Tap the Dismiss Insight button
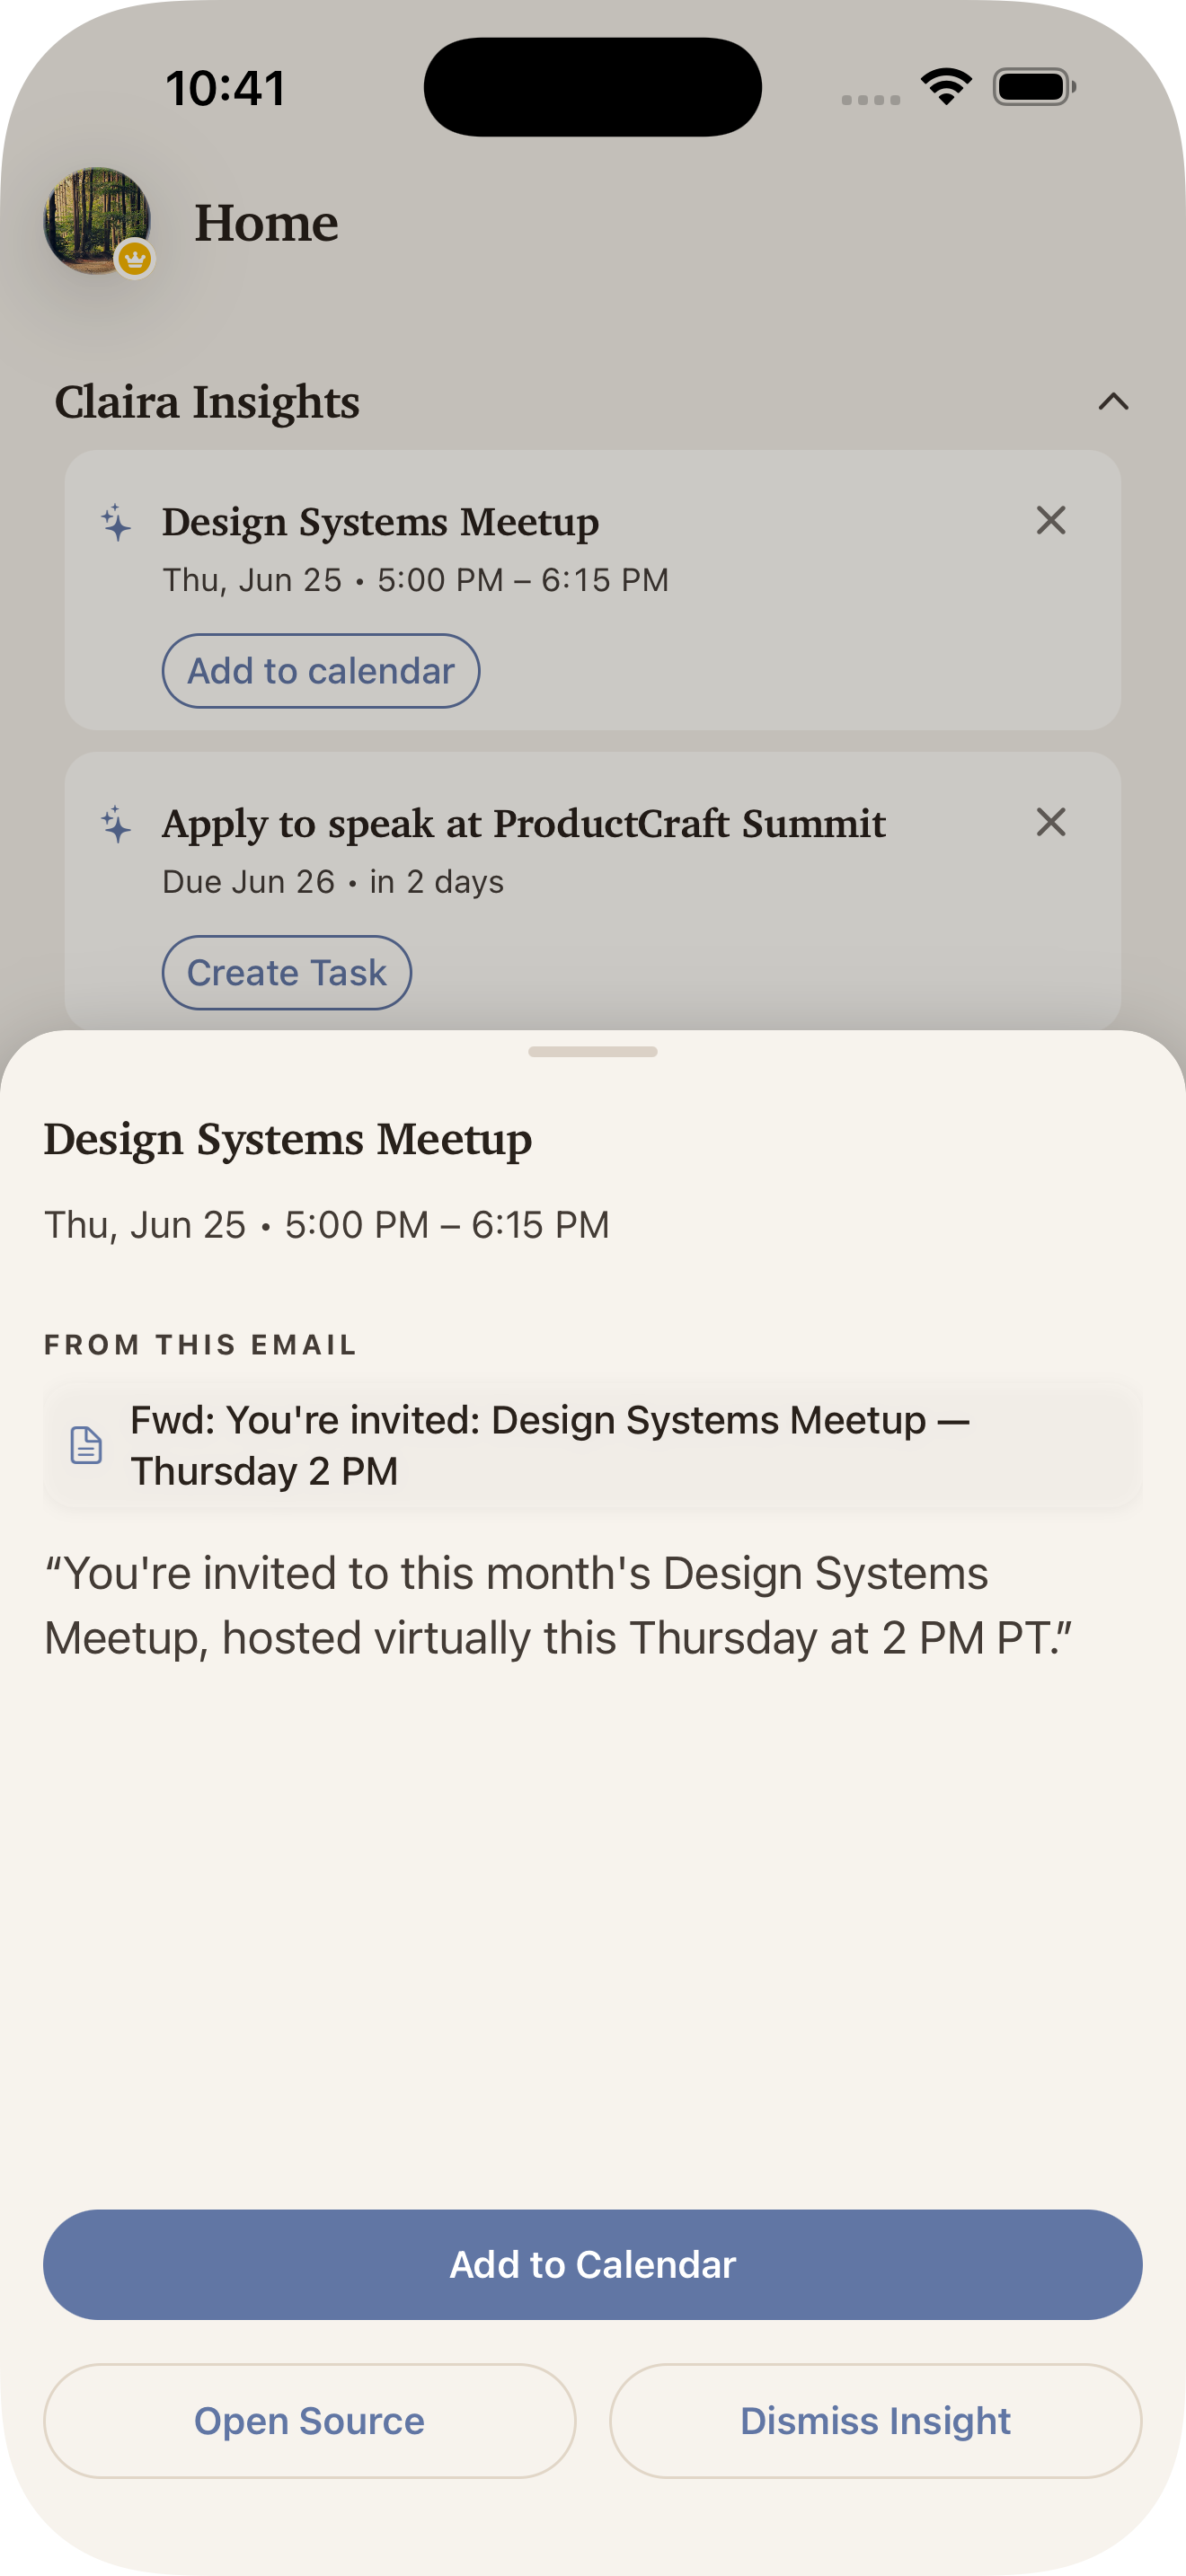This screenshot has height=2576, width=1186. click(x=875, y=2420)
